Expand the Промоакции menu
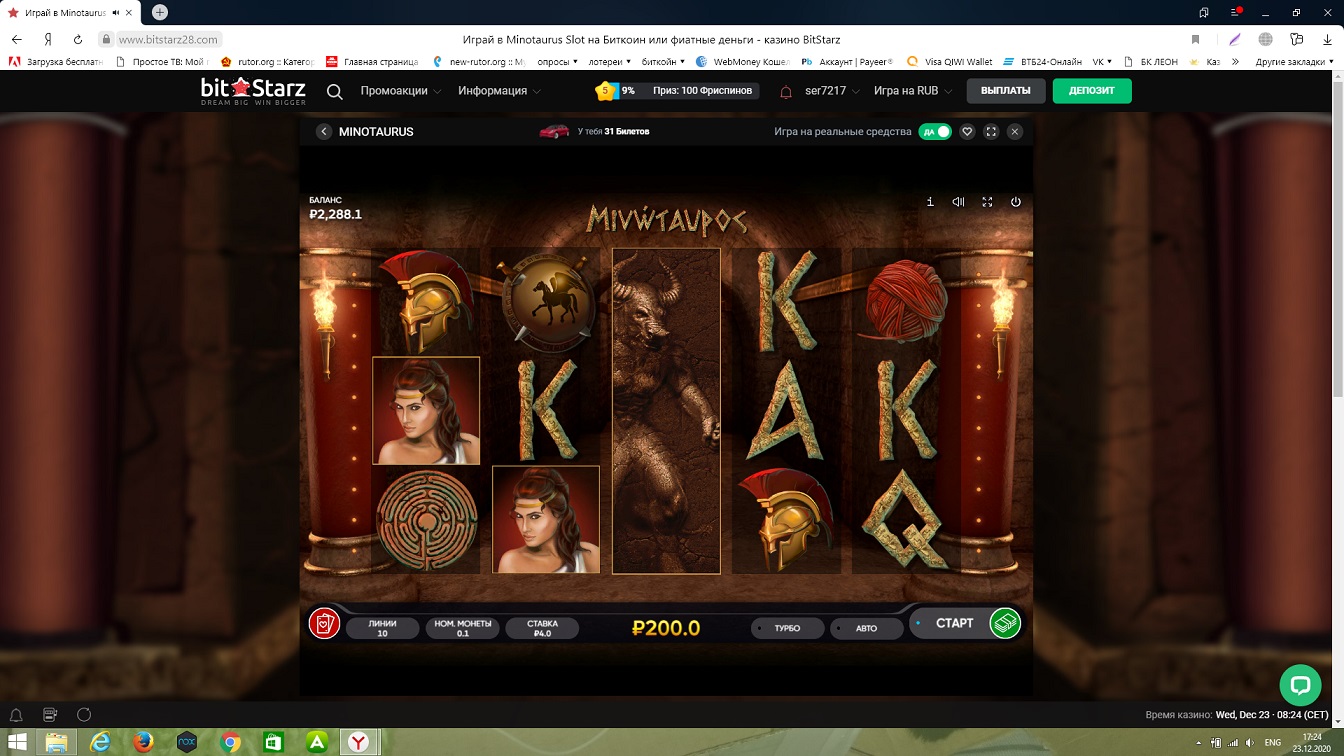This screenshot has height=756, width=1344. coord(401,91)
